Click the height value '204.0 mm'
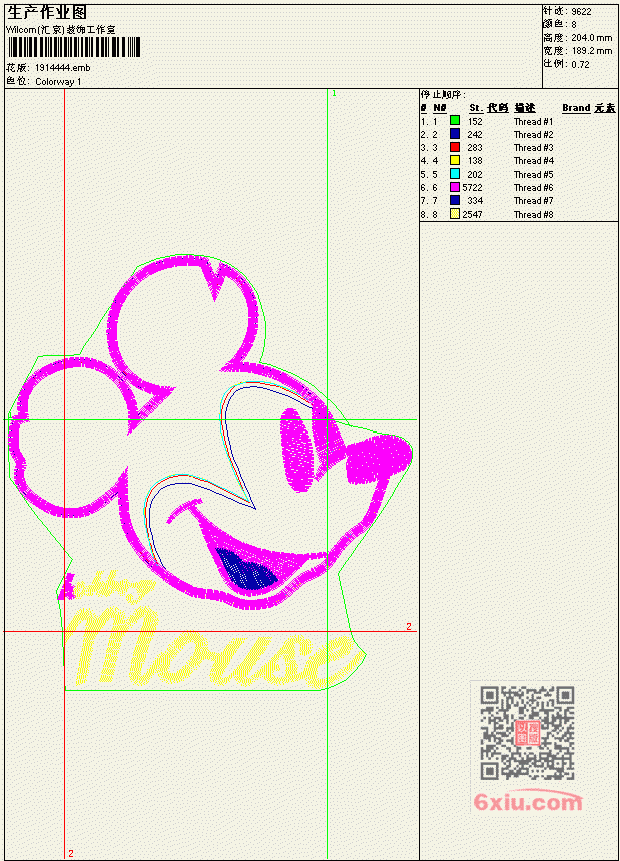 (x=591, y=38)
